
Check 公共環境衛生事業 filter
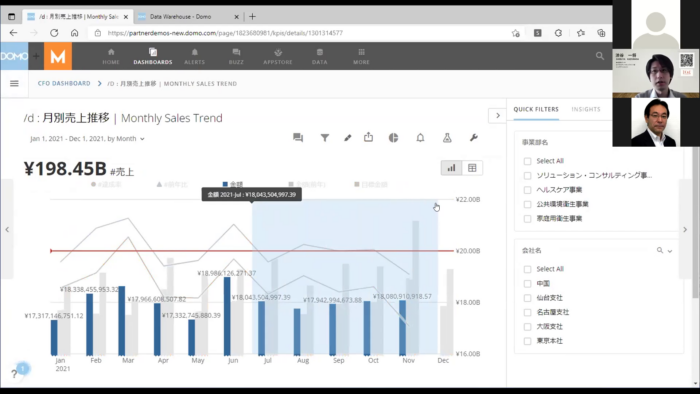coord(527,204)
